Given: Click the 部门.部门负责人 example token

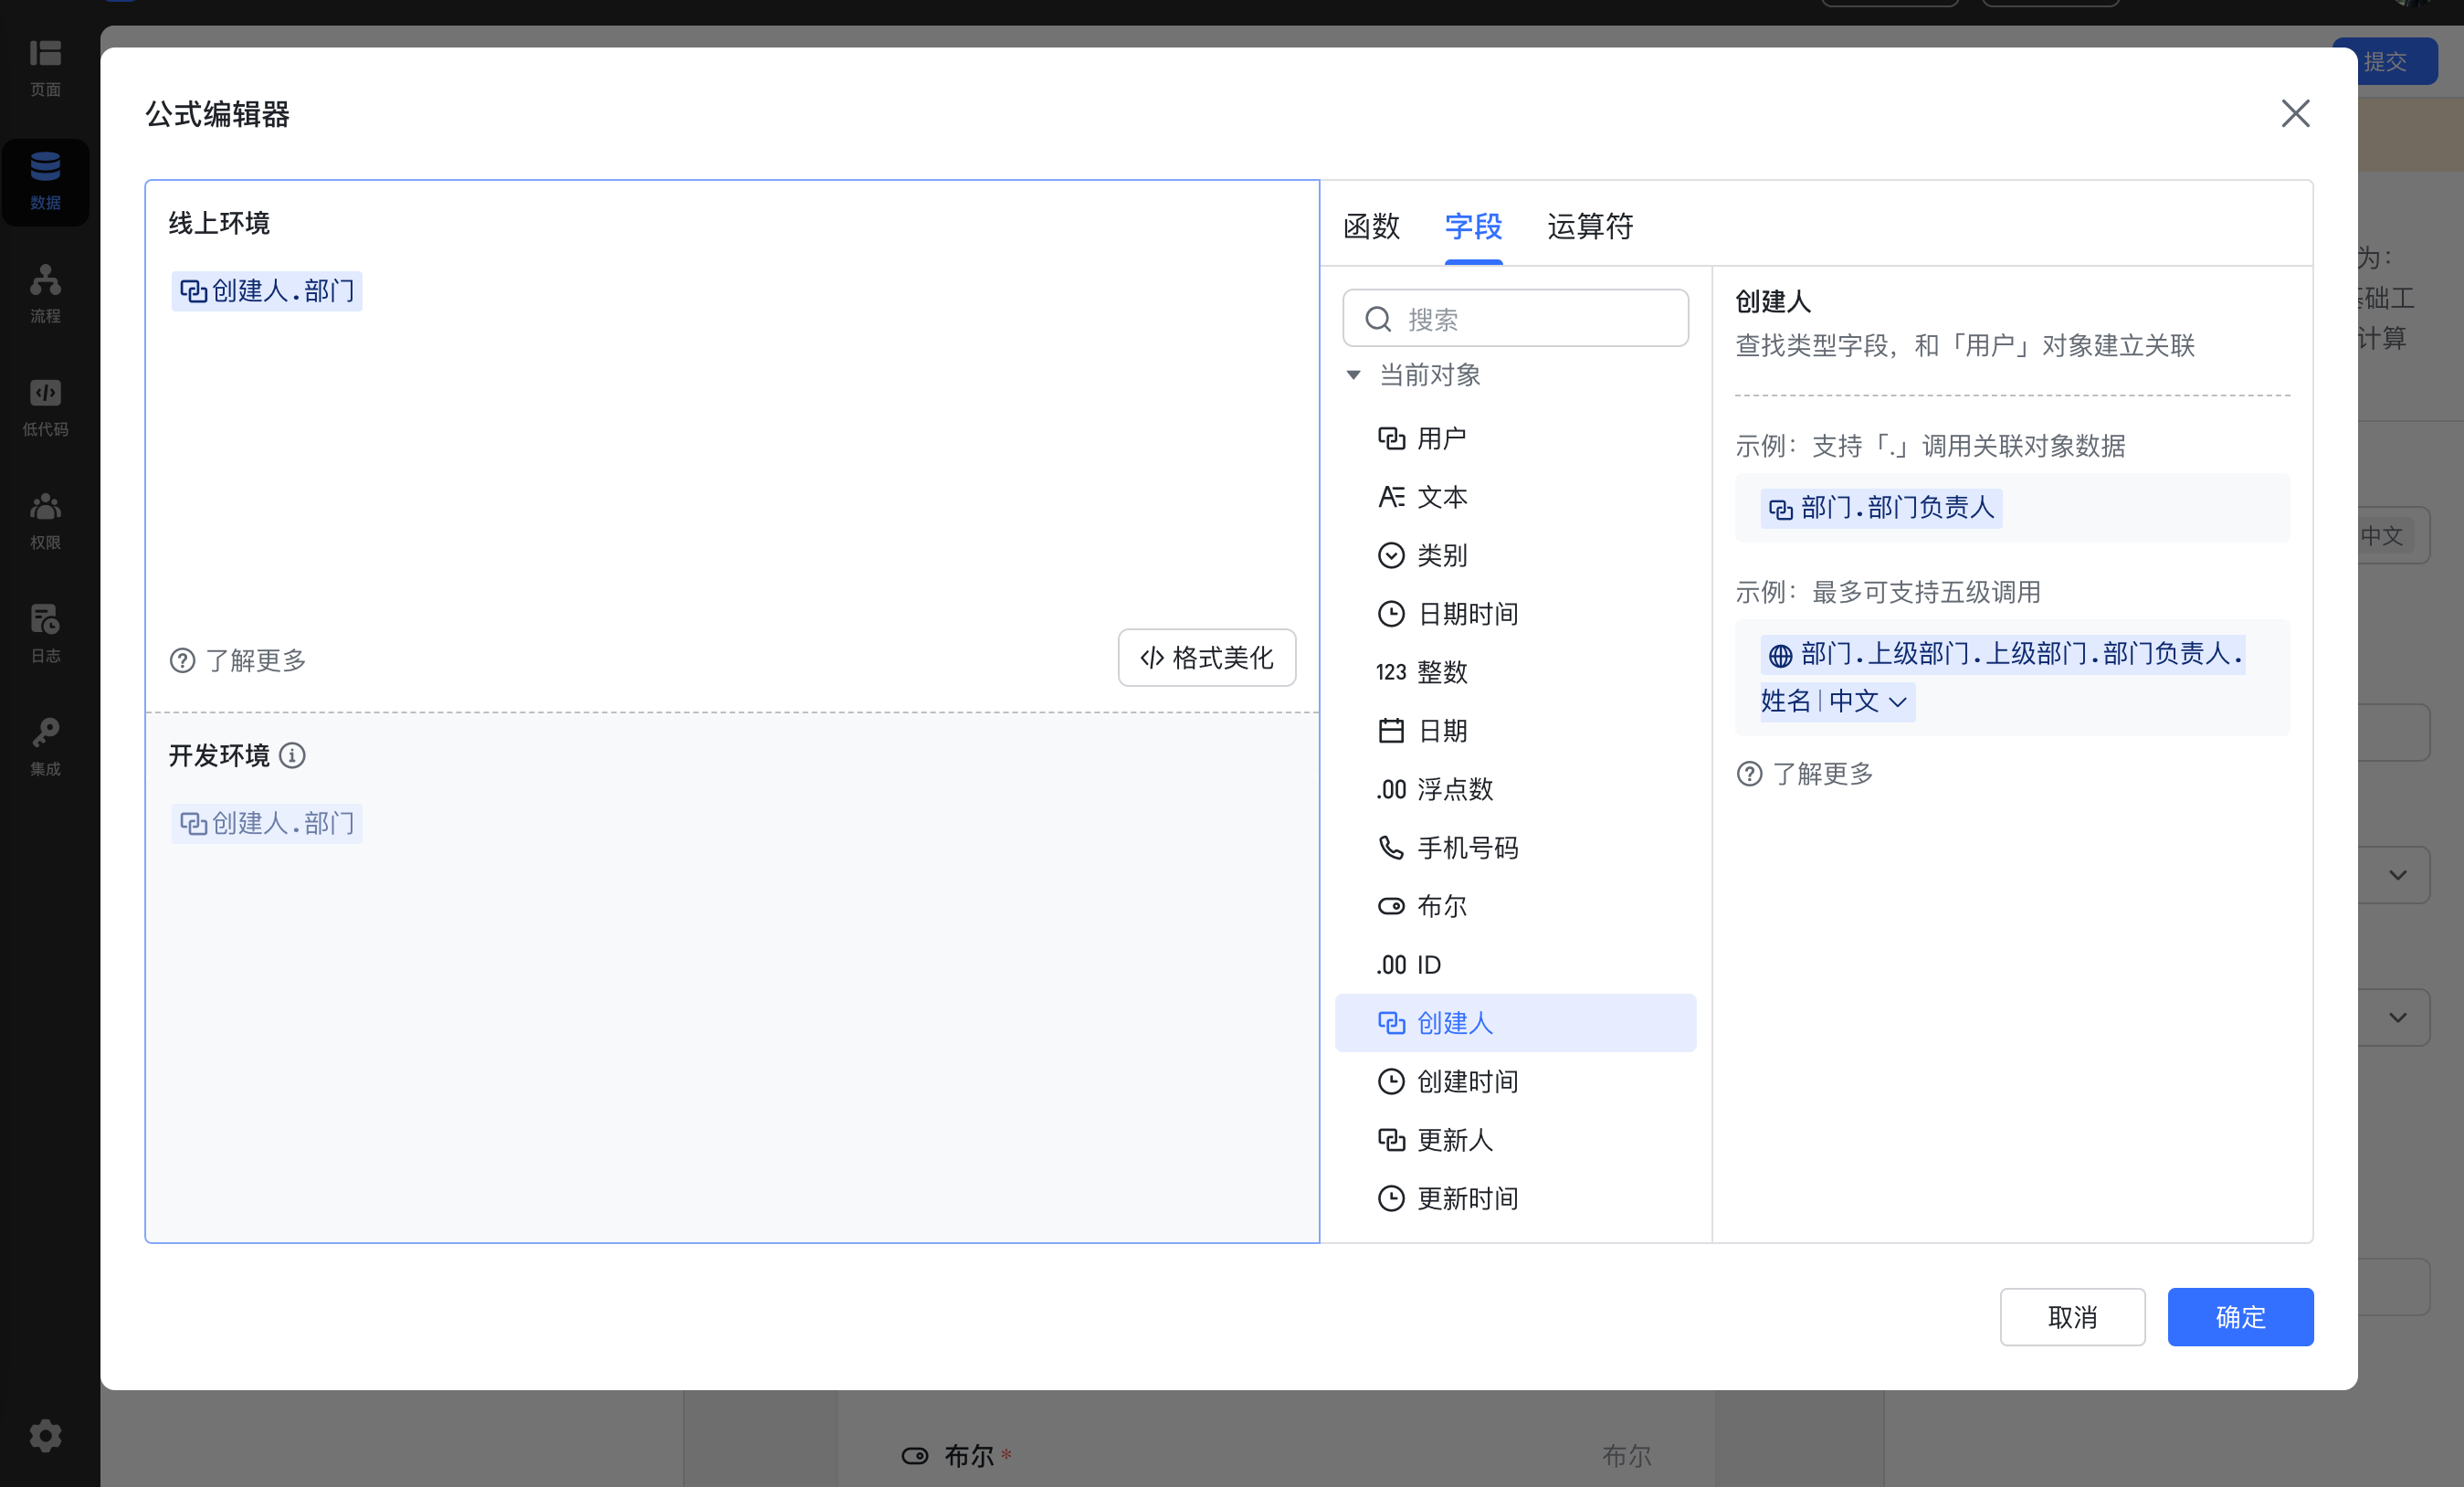Looking at the screenshot, I should (x=1881, y=508).
